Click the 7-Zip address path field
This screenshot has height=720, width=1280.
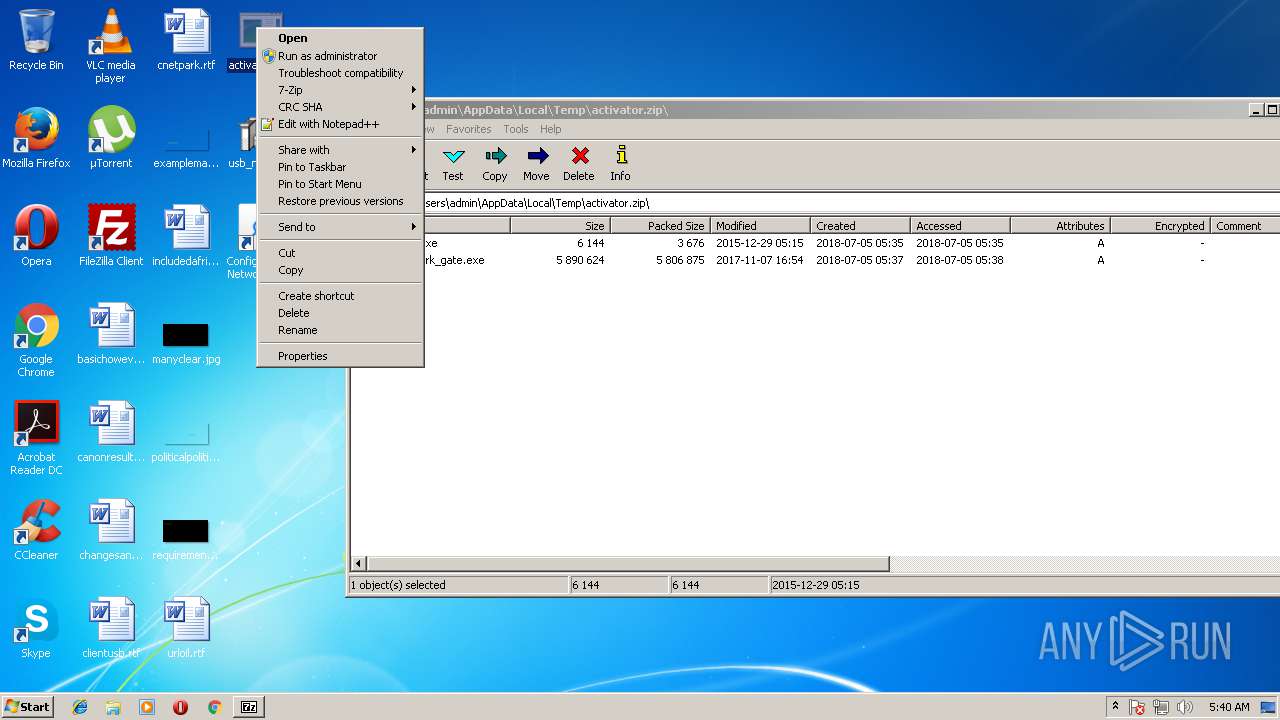pos(850,203)
